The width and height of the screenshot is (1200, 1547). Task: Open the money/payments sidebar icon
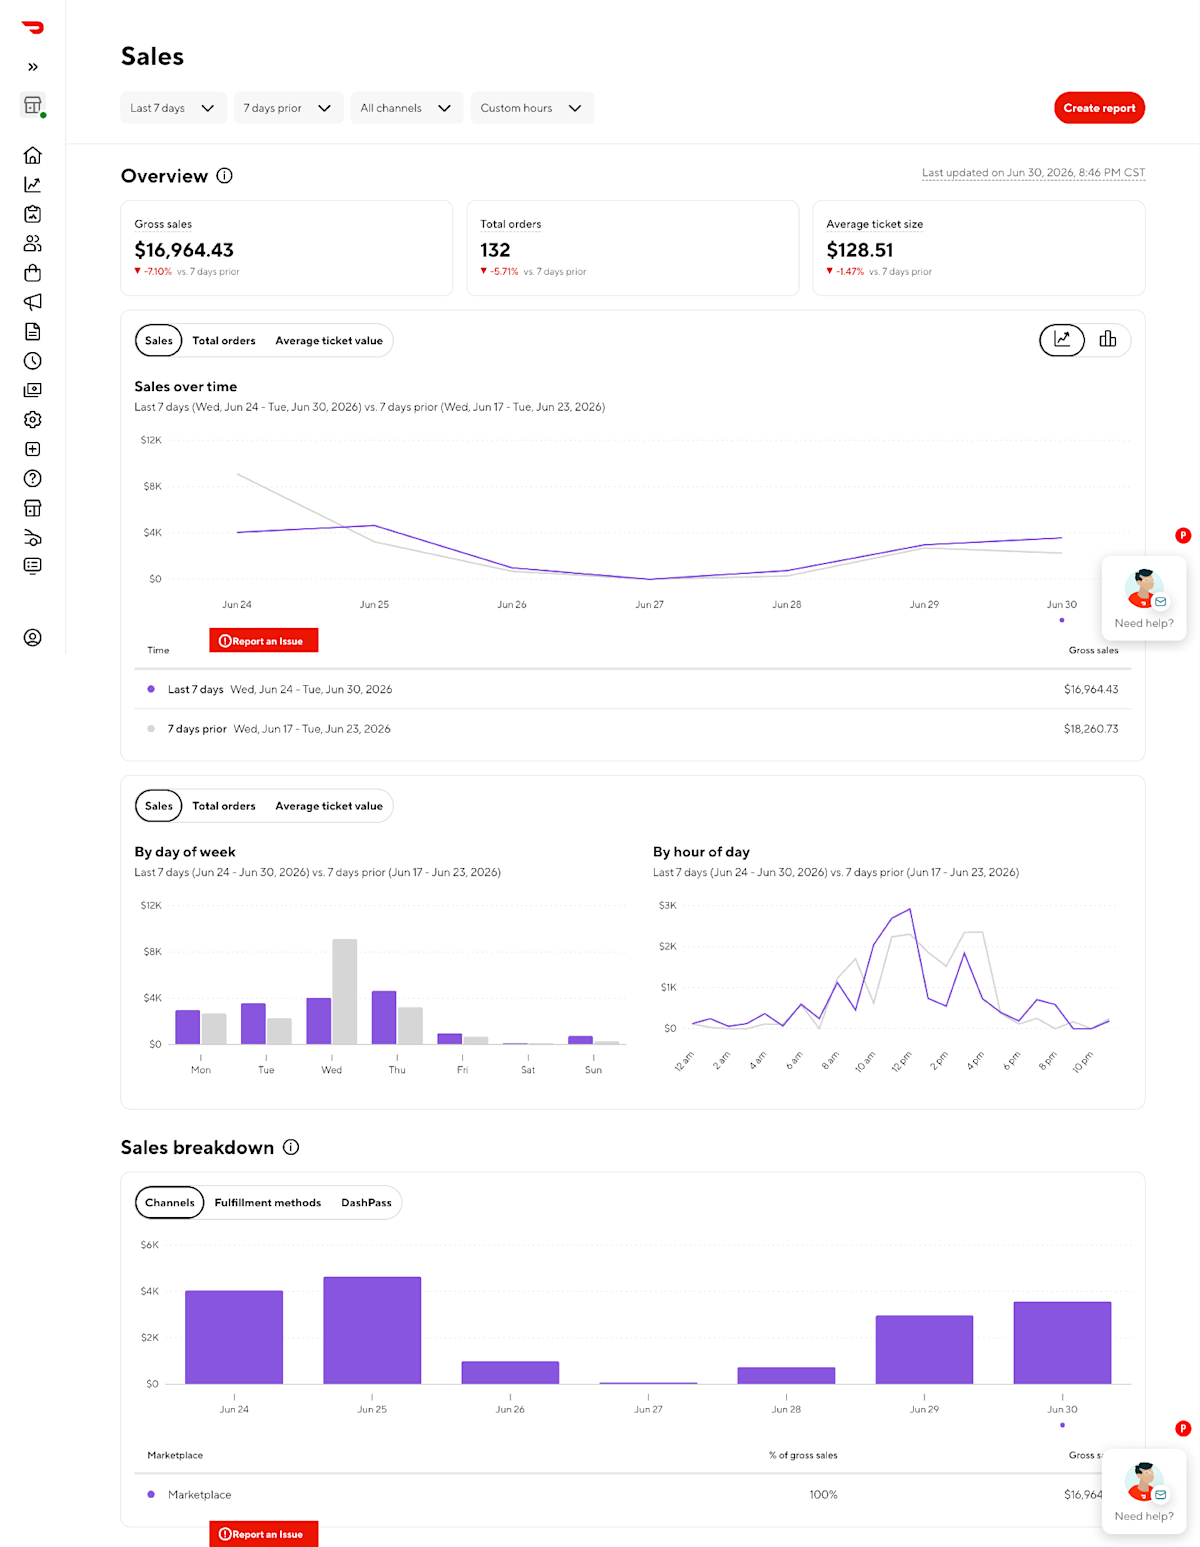pyautogui.click(x=33, y=390)
